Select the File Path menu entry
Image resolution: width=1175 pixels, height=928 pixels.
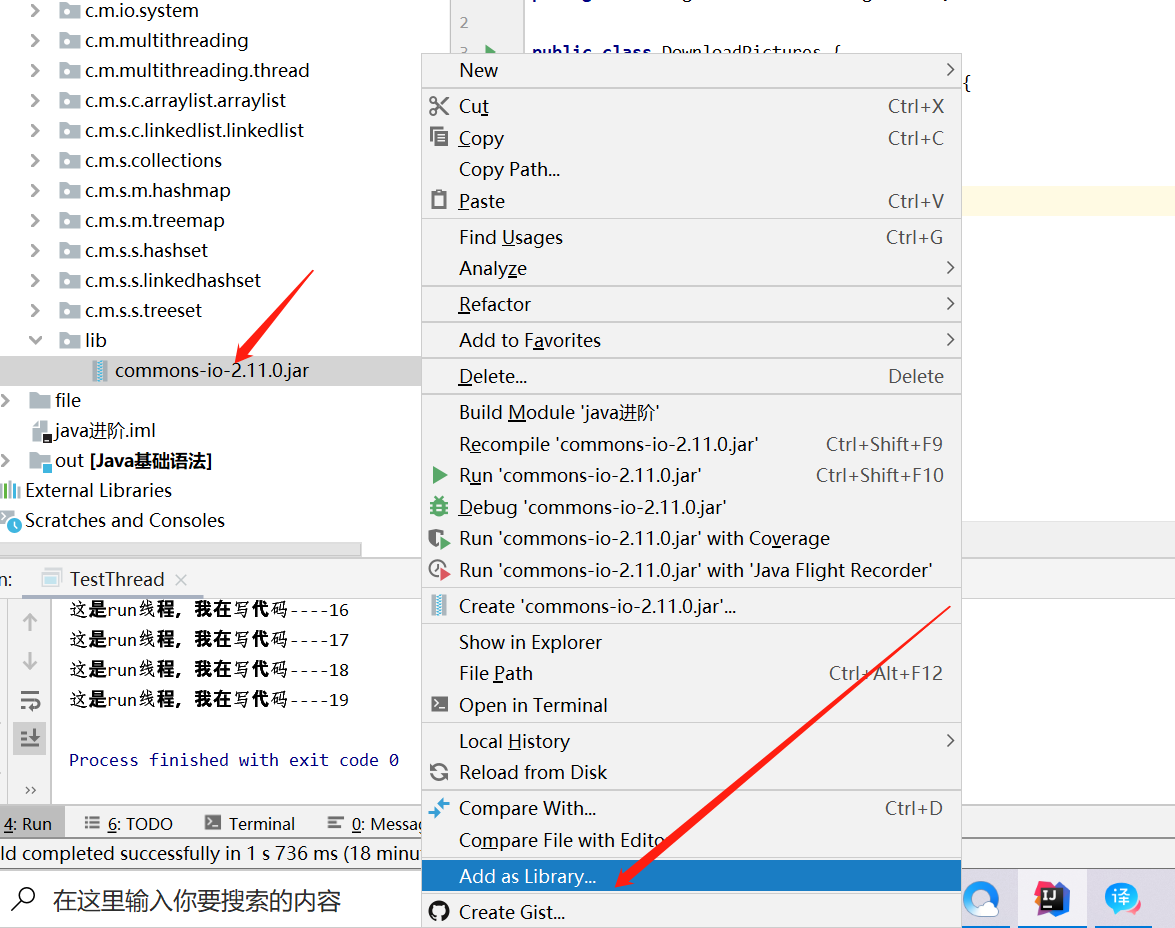(691, 673)
